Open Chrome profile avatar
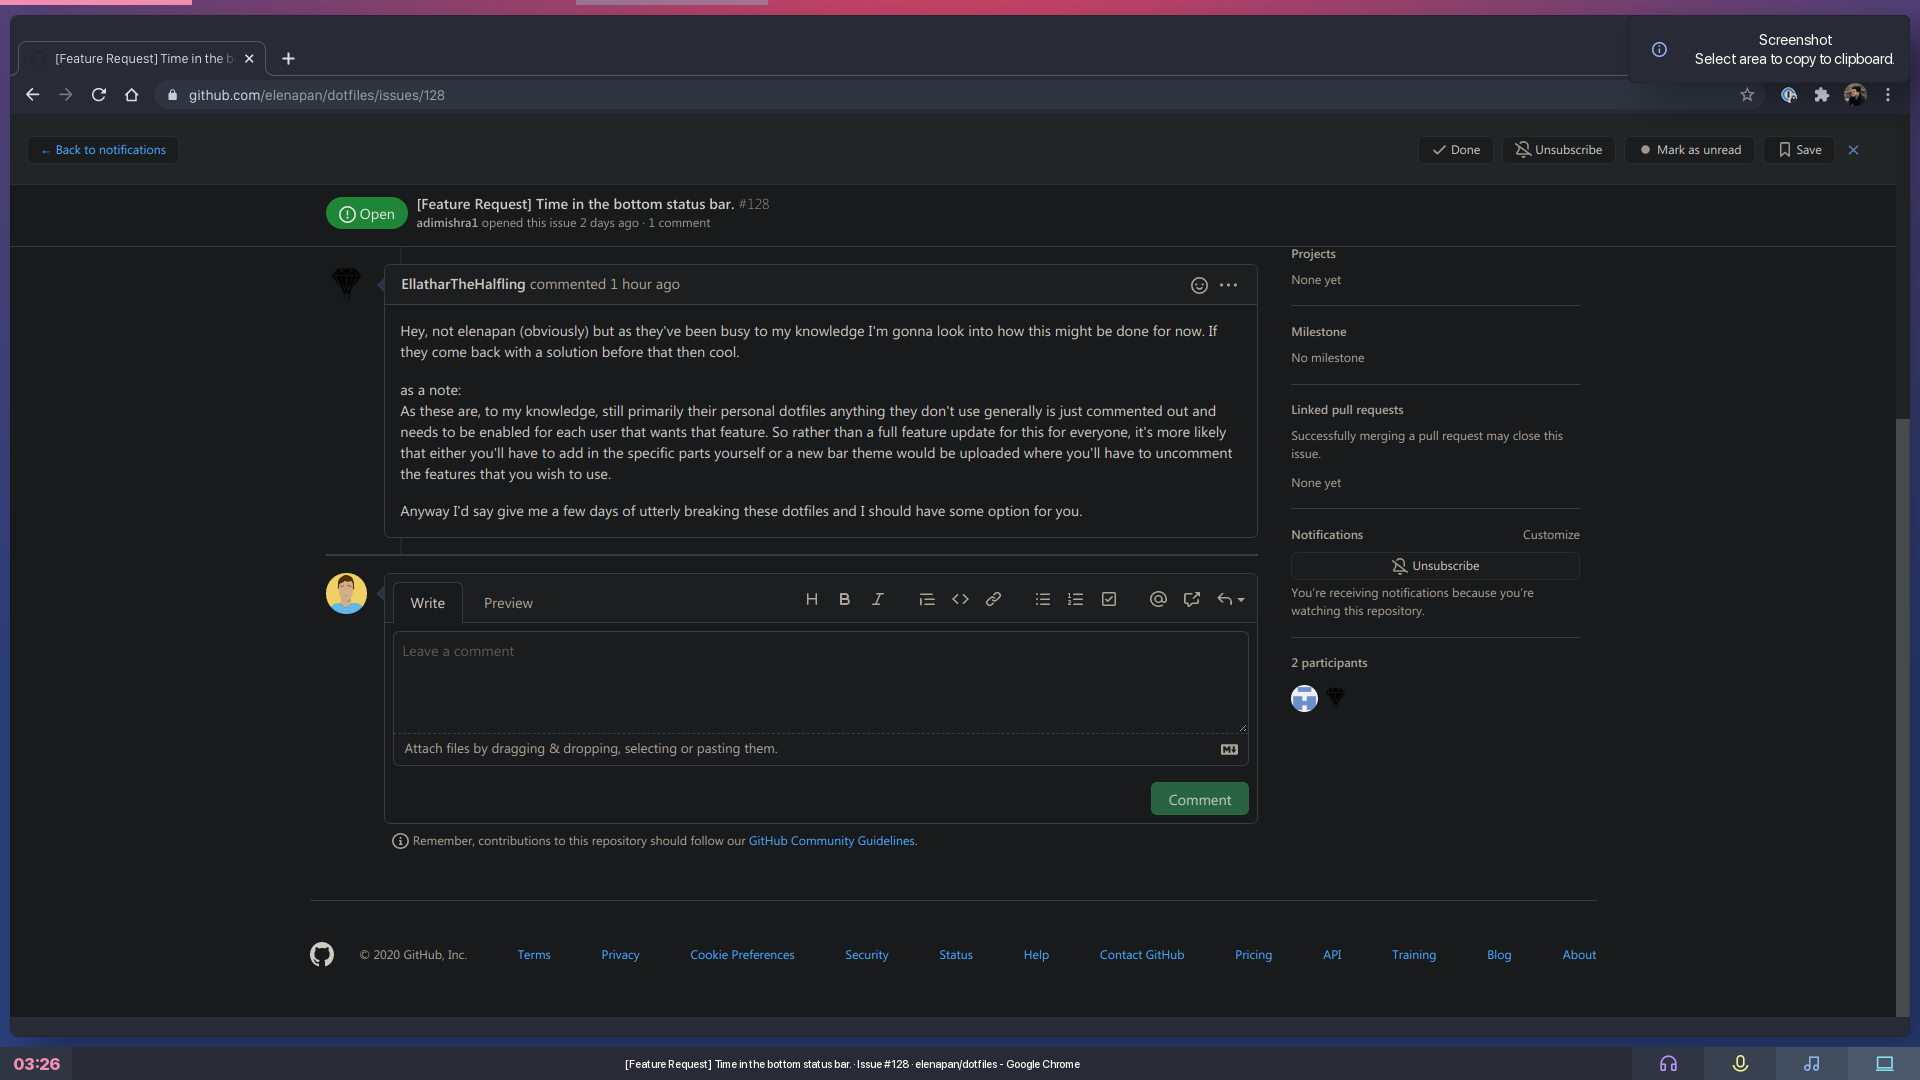The image size is (1920, 1080). 1855,95
